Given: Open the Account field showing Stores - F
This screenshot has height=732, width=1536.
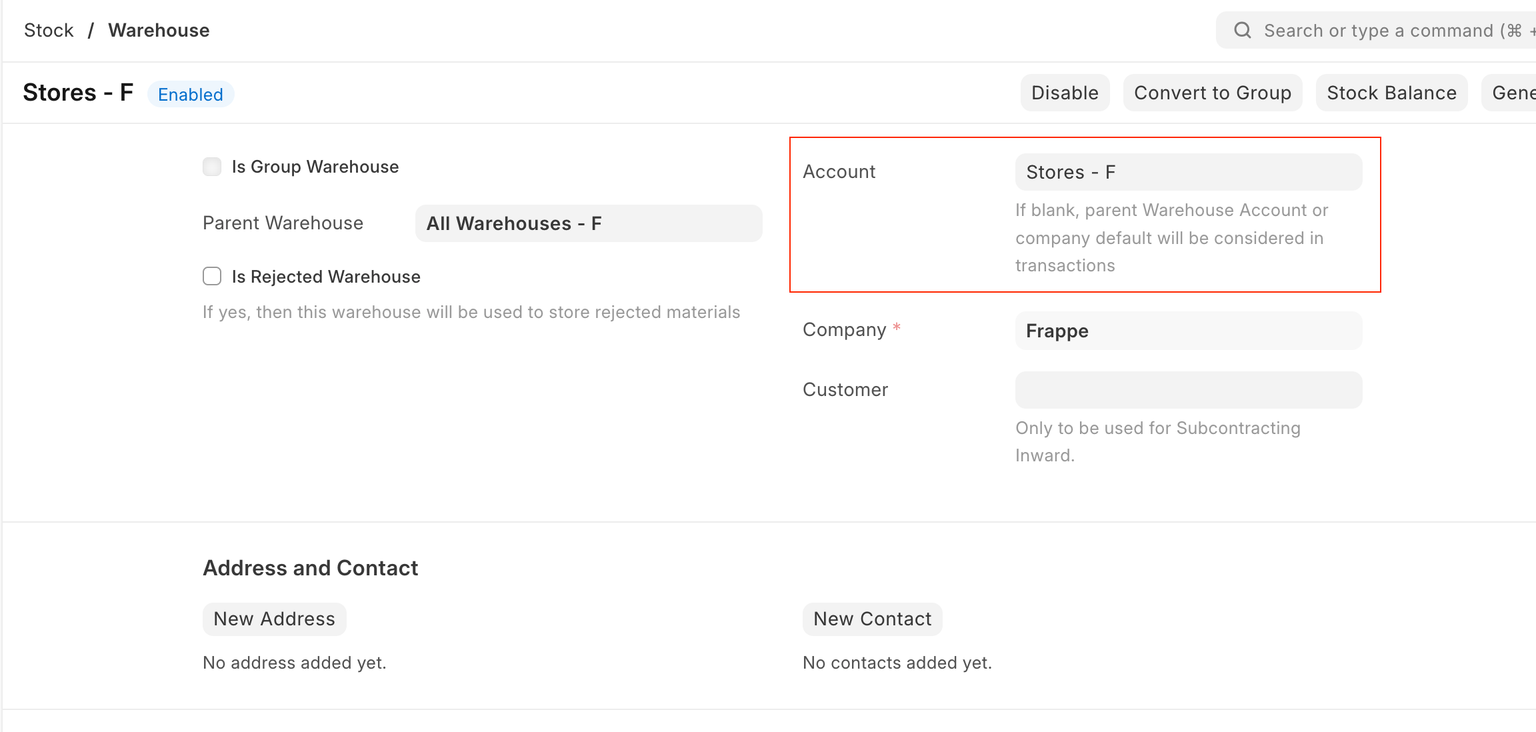Looking at the screenshot, I should pyautogui.click(x=1188, y=171).
